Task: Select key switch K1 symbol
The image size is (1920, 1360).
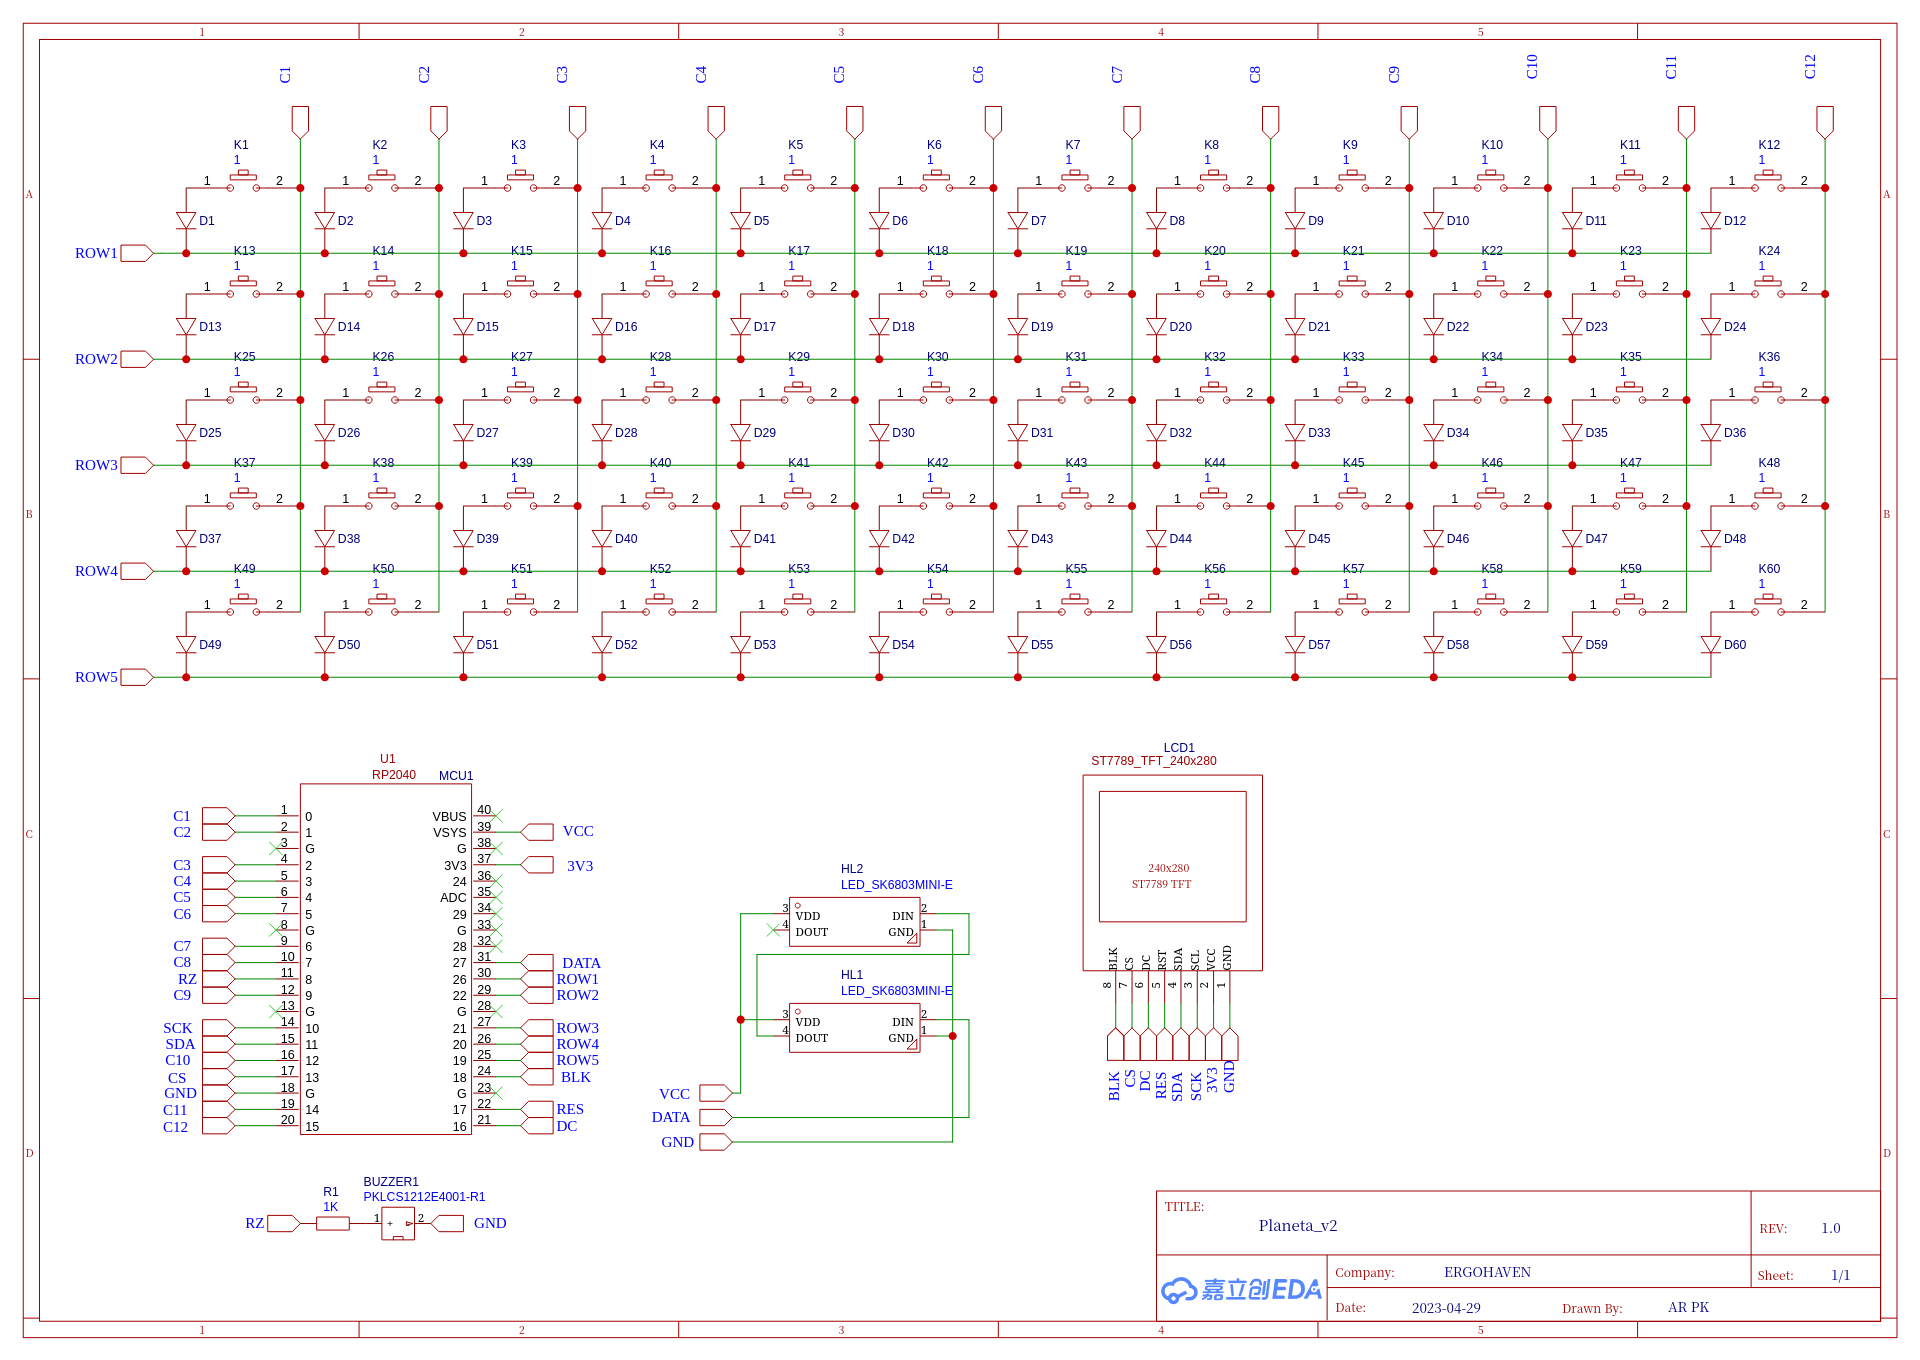Action: click(x=243, y=180)
